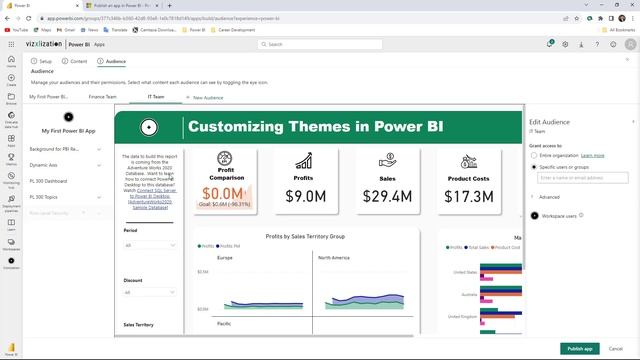Open the Discount slicer dropdown
The image size is (640, 360).
[x=150, y=292]
